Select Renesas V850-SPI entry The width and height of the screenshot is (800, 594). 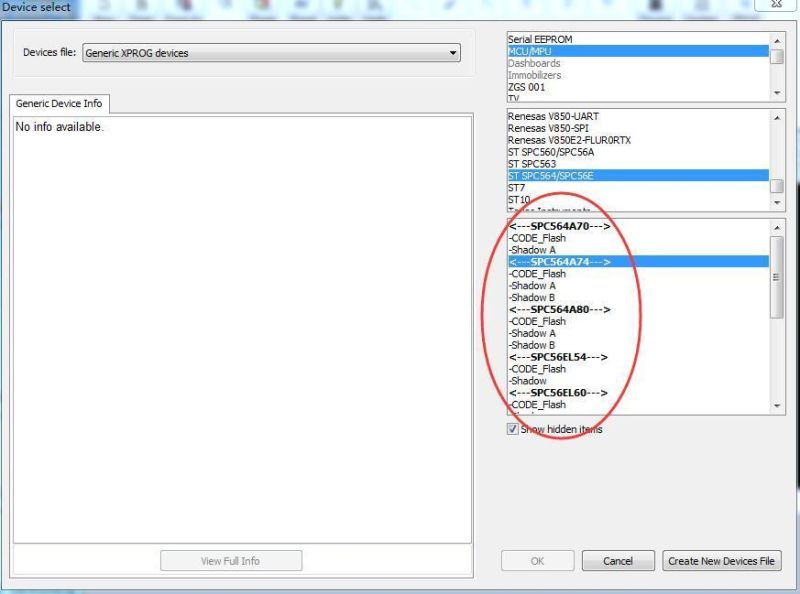click(x=638, y=128)
